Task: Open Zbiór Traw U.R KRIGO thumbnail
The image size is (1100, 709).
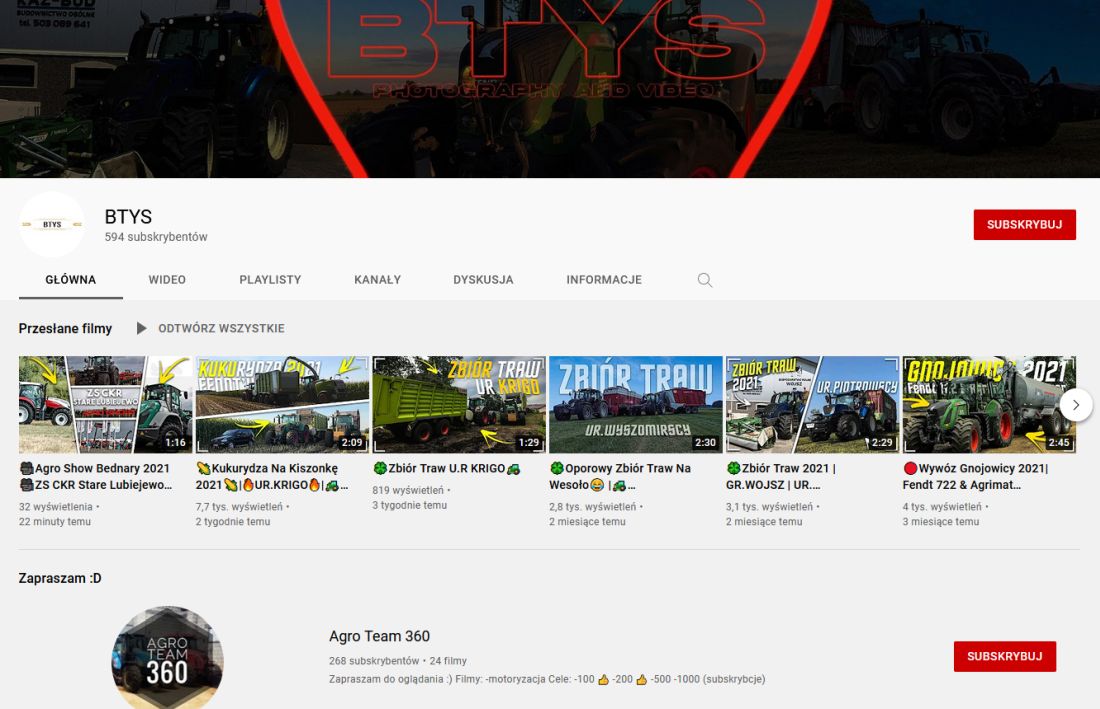Action: pyautogui.click(x=459, y=405)
